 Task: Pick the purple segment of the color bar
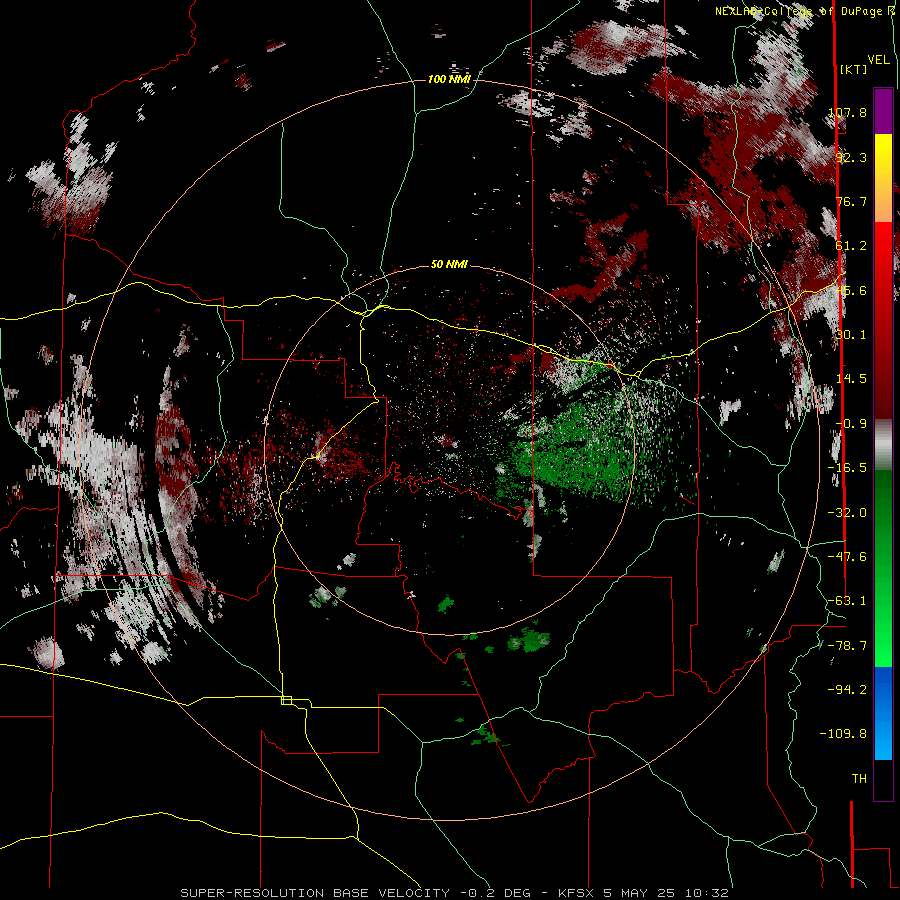click(x=883, y=111)
